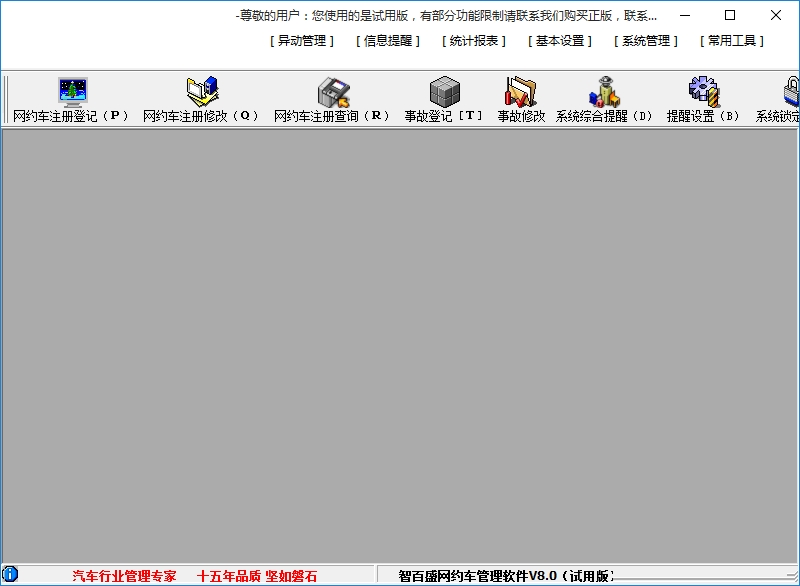Click blue info icon in status bar
The height and width of the screenshot is (586, 800).
click(x=10, y=574)
